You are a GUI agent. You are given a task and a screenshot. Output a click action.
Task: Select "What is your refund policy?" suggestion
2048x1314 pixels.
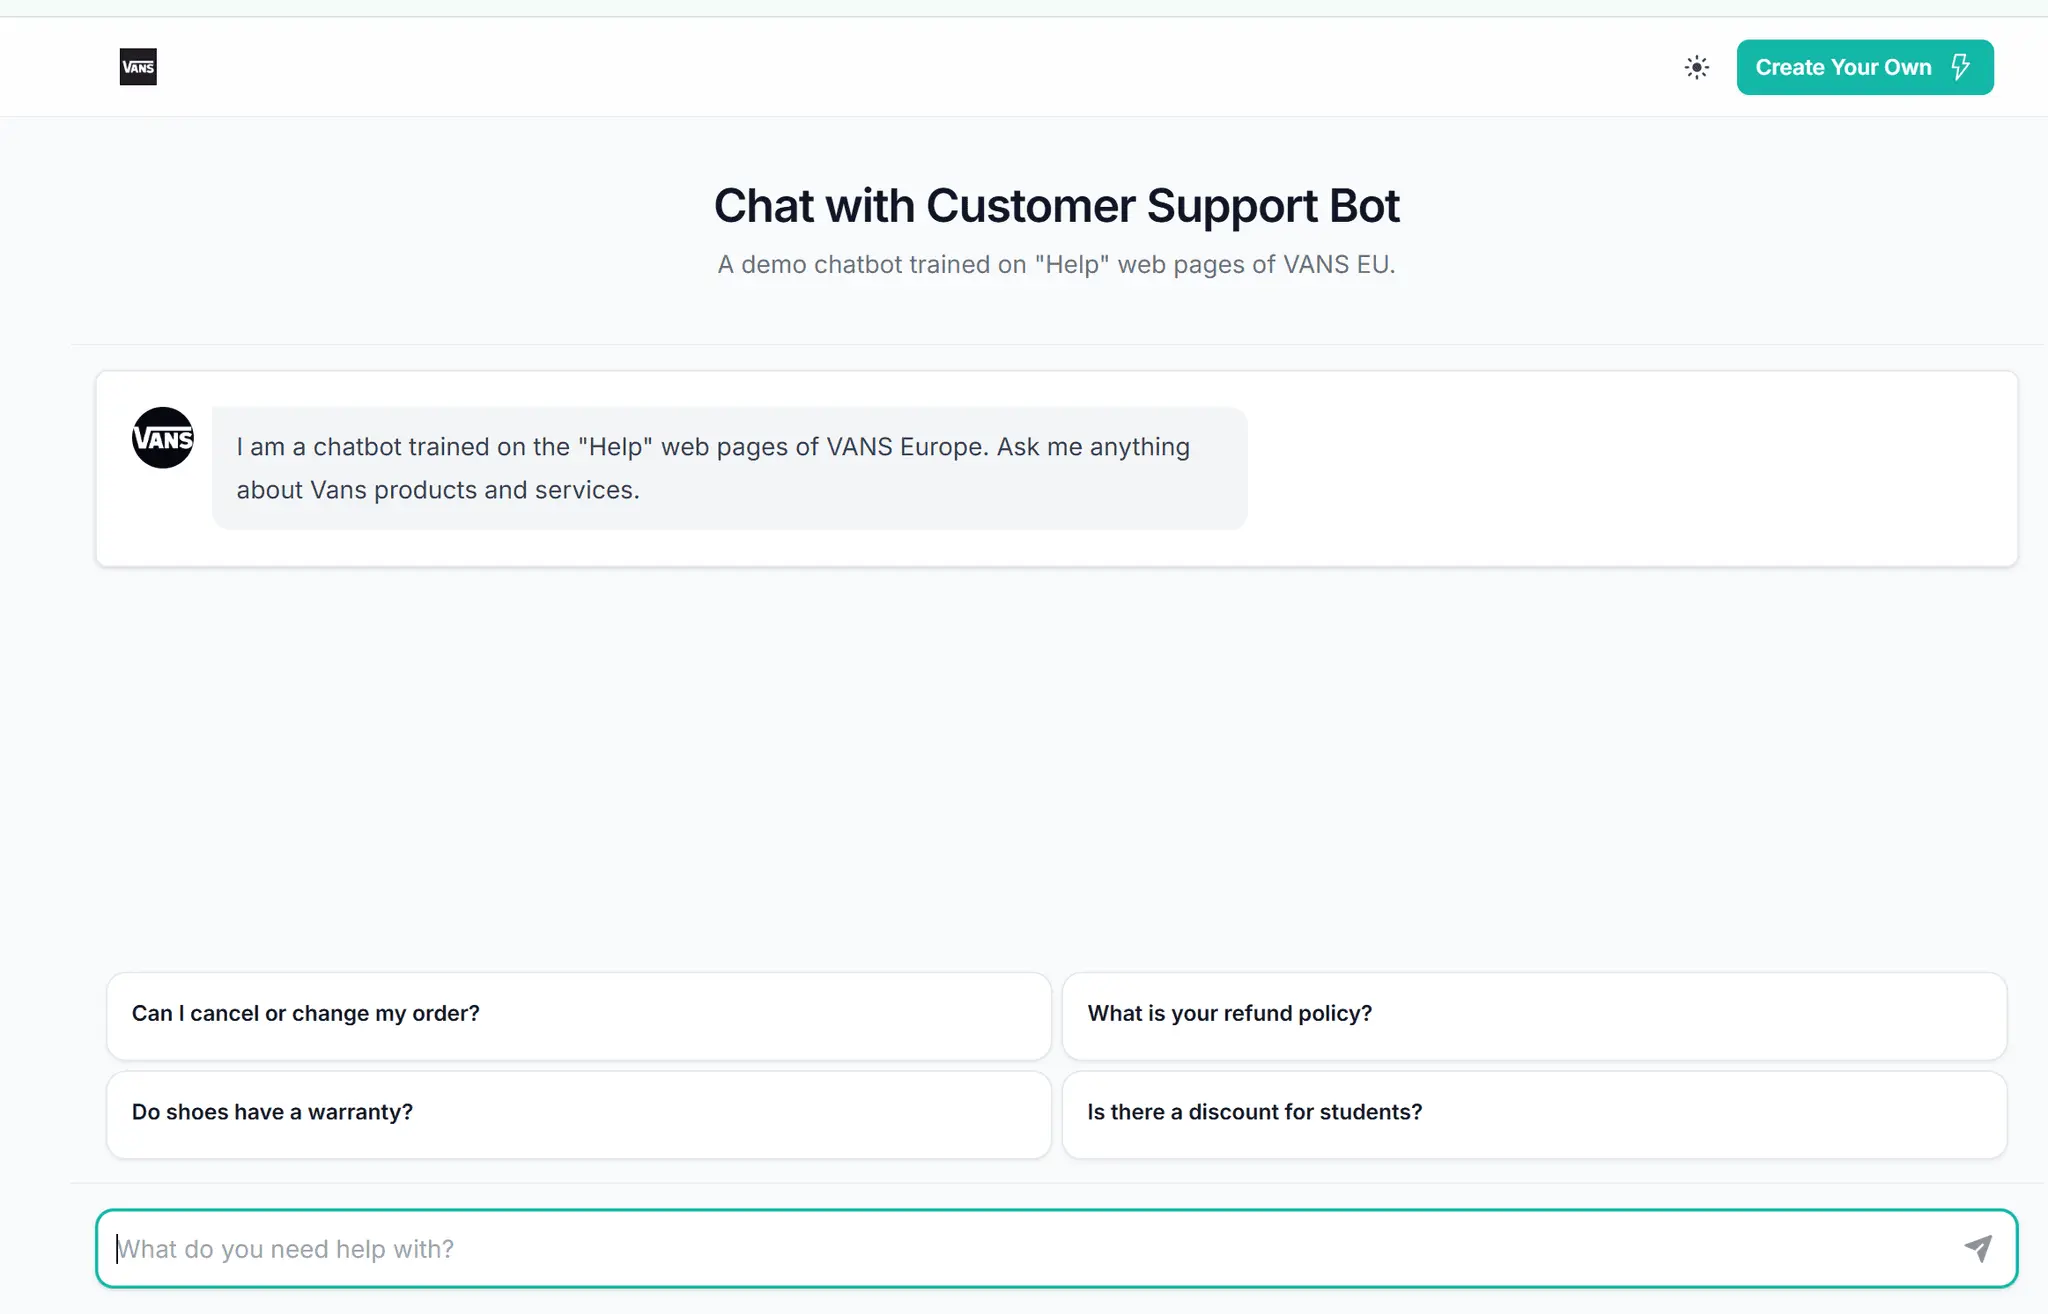(1534, 1015)
